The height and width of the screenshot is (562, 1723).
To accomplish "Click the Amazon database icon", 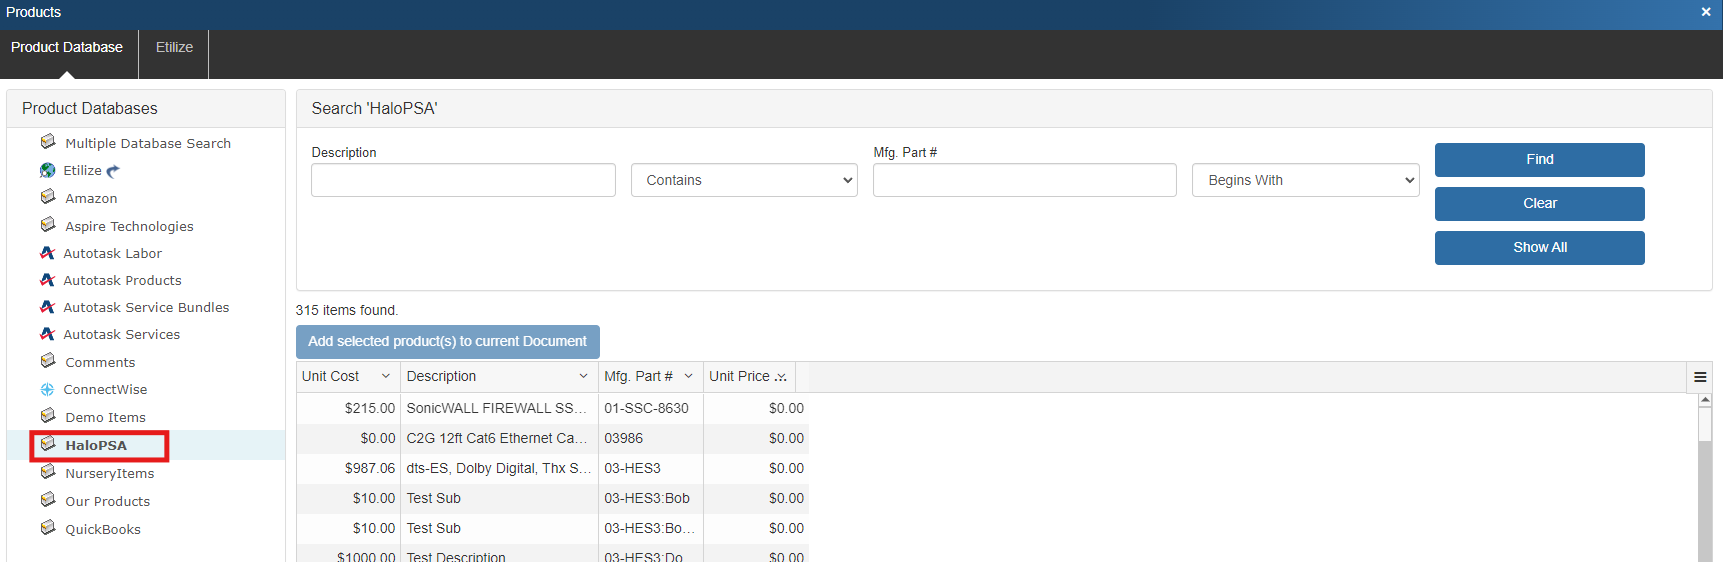I will [48, 197].
